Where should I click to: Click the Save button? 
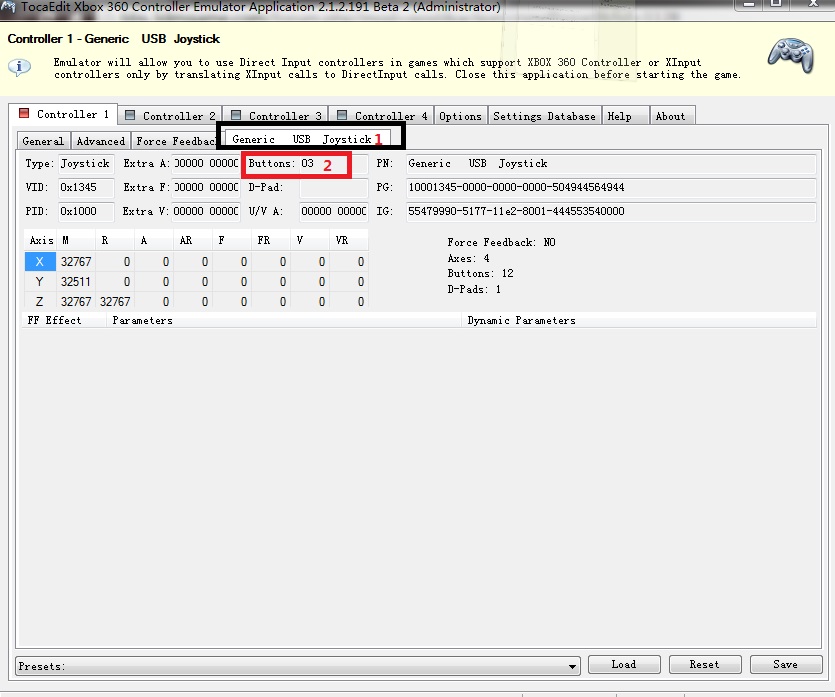[x=786, y=665]
